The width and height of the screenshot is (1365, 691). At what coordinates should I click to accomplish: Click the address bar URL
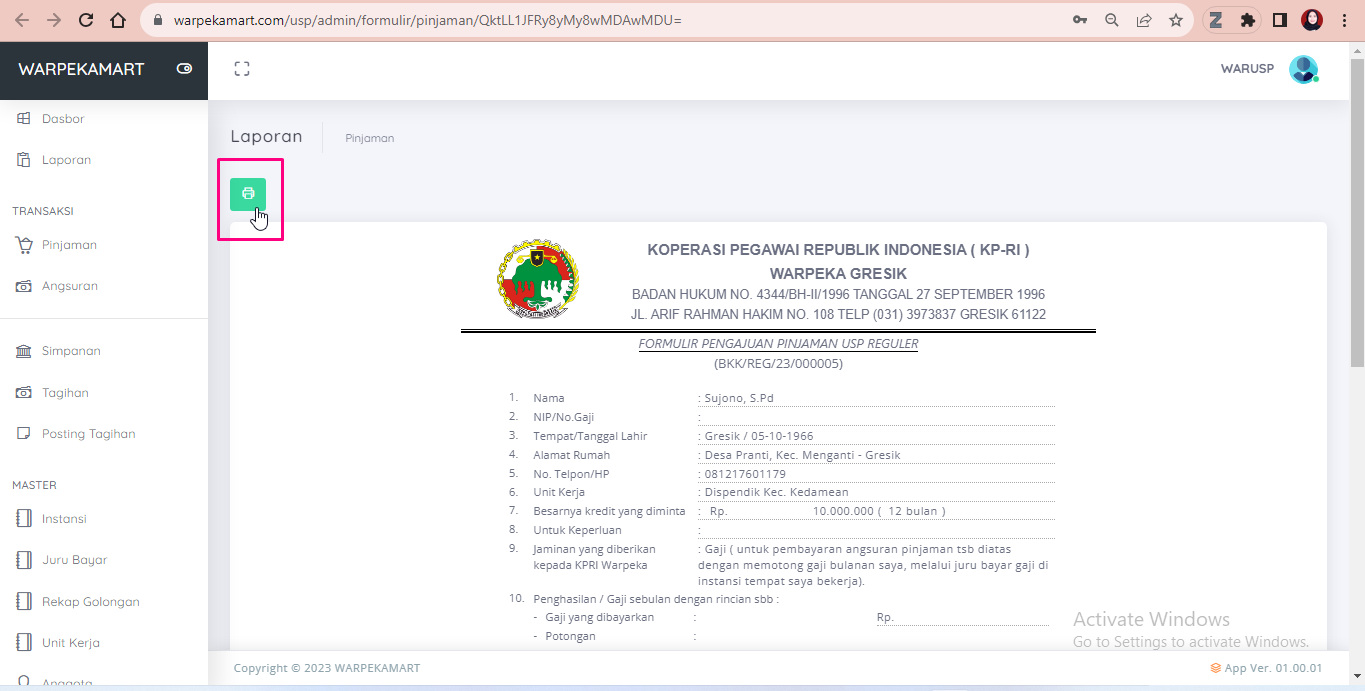click(x=427, y=20)
